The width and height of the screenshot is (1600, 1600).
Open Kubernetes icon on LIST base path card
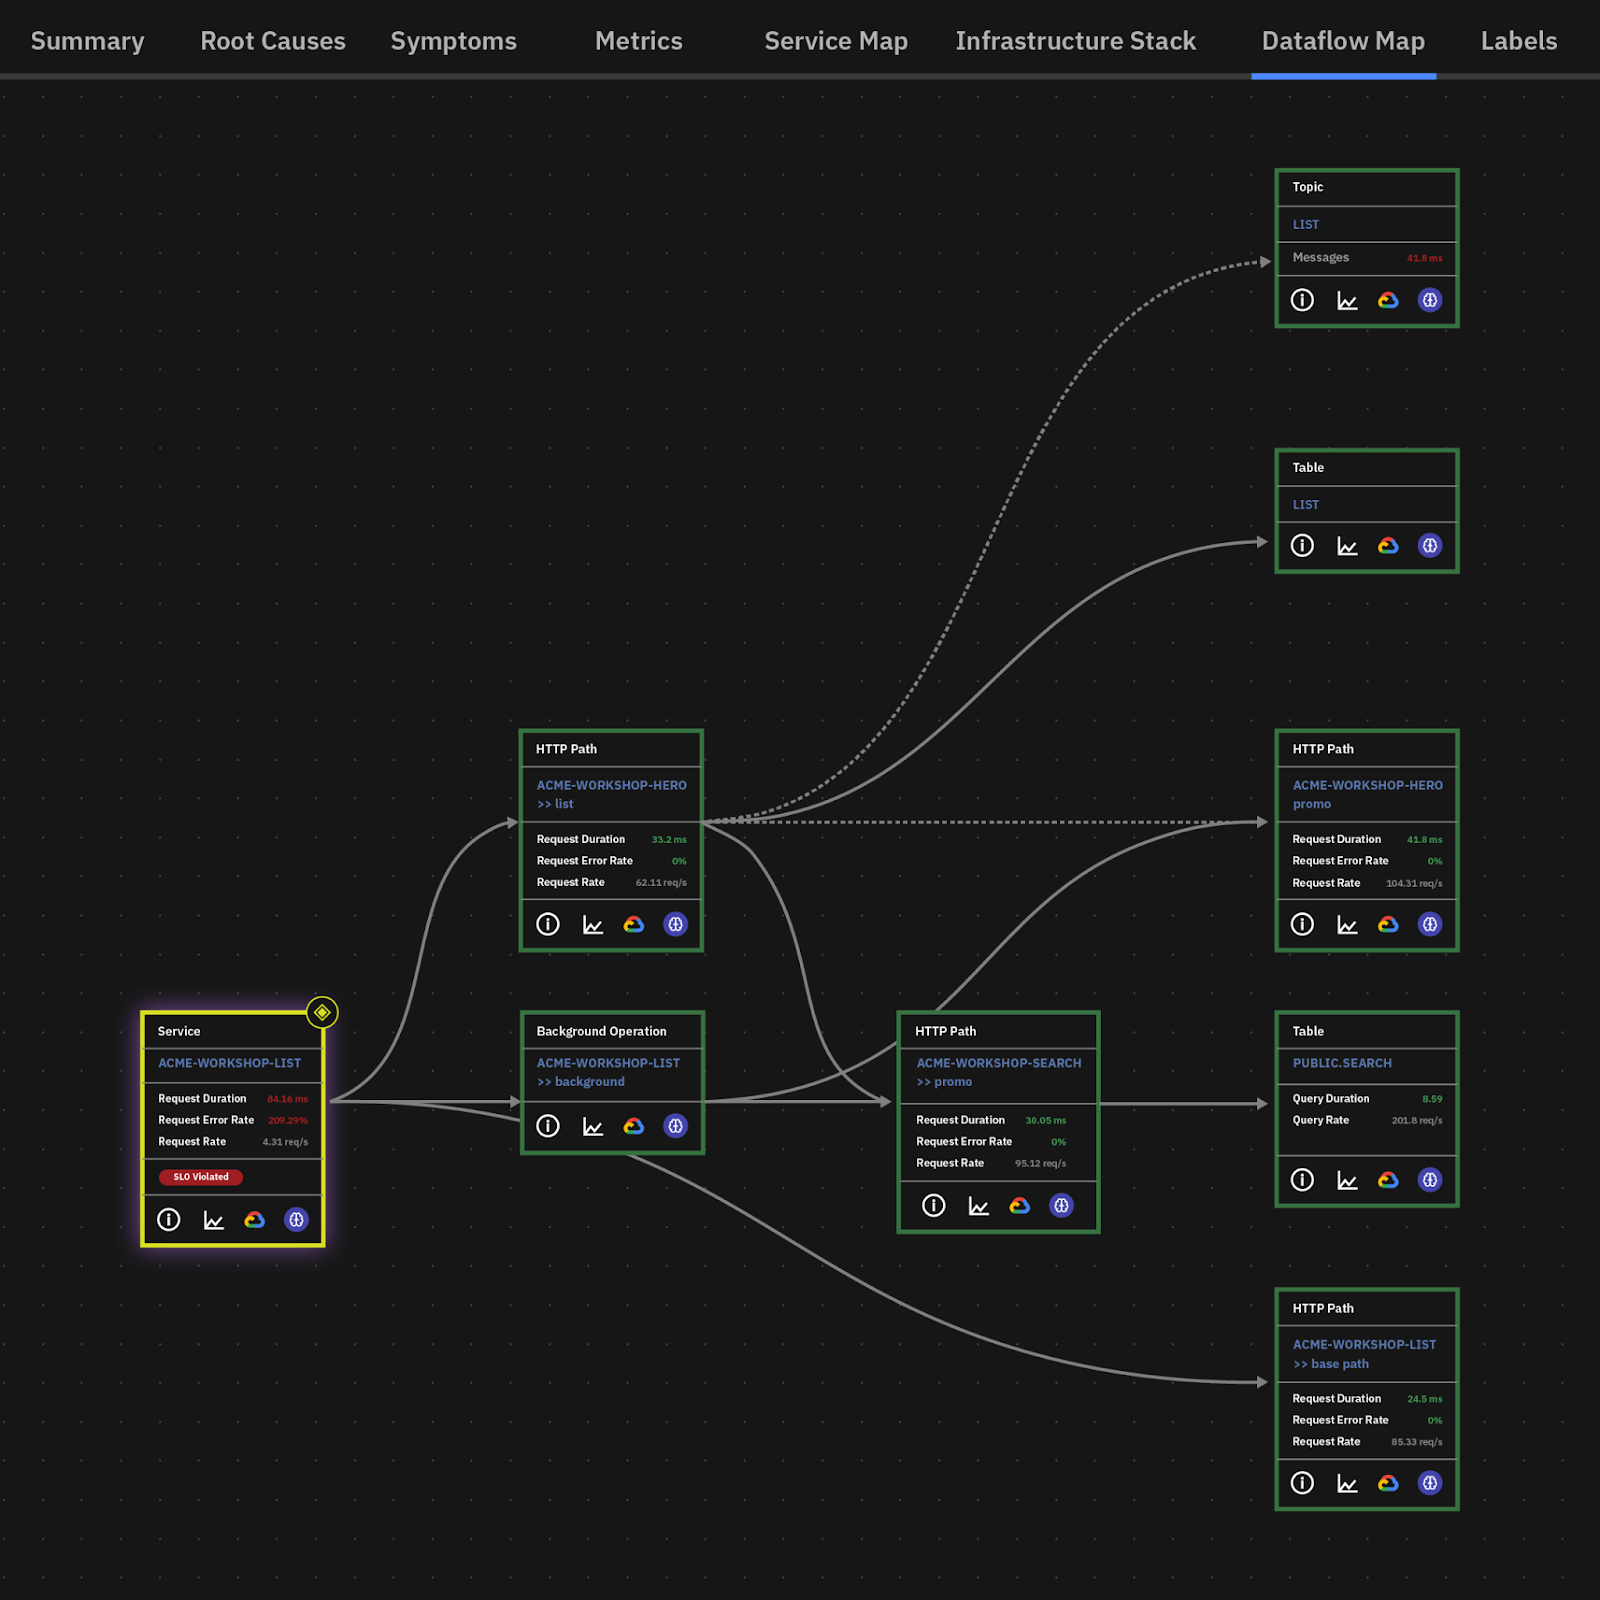tap(1430, 1483)
